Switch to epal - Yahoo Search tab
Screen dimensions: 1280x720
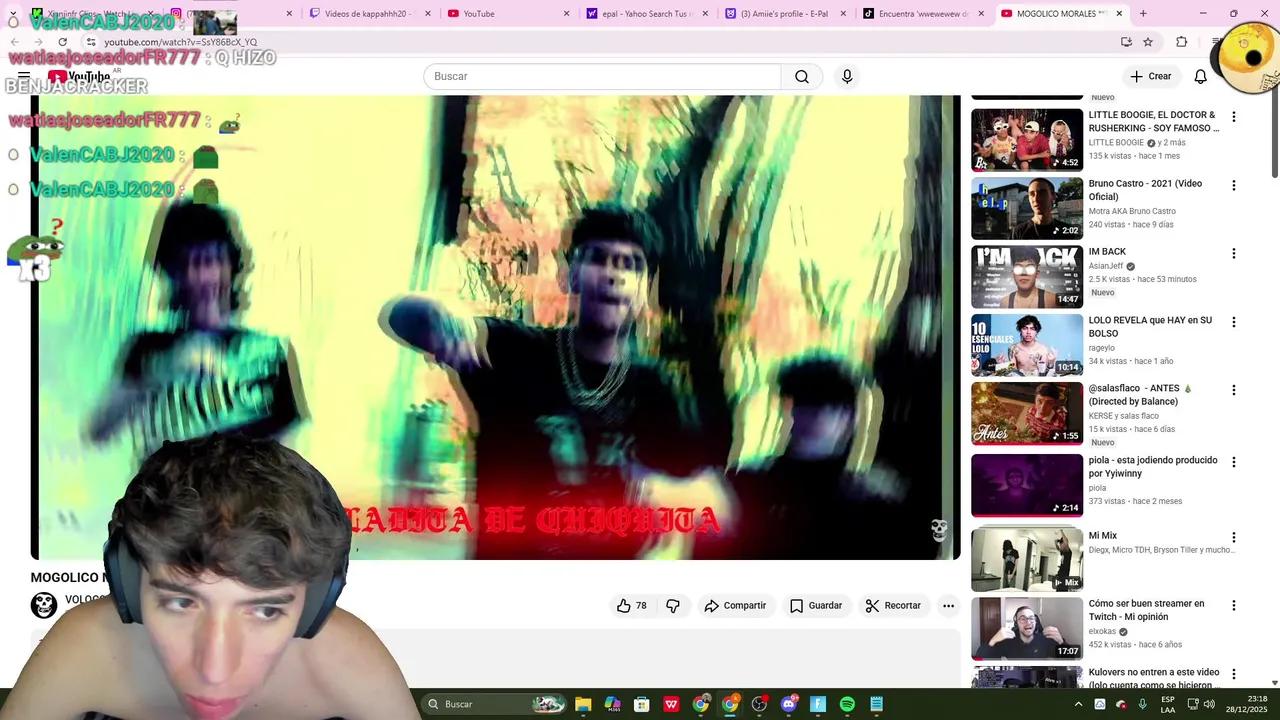(647, 14)
